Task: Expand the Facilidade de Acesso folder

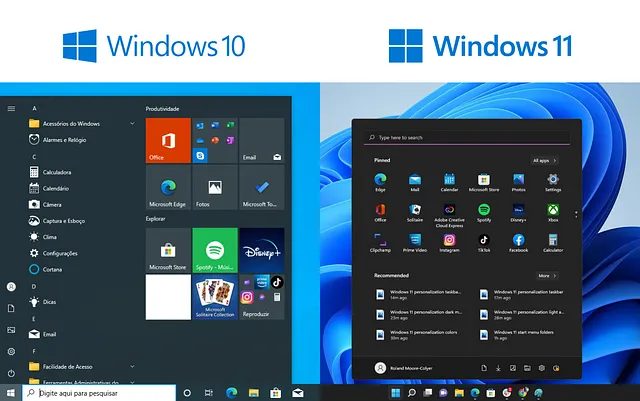Action: [82, 366]
